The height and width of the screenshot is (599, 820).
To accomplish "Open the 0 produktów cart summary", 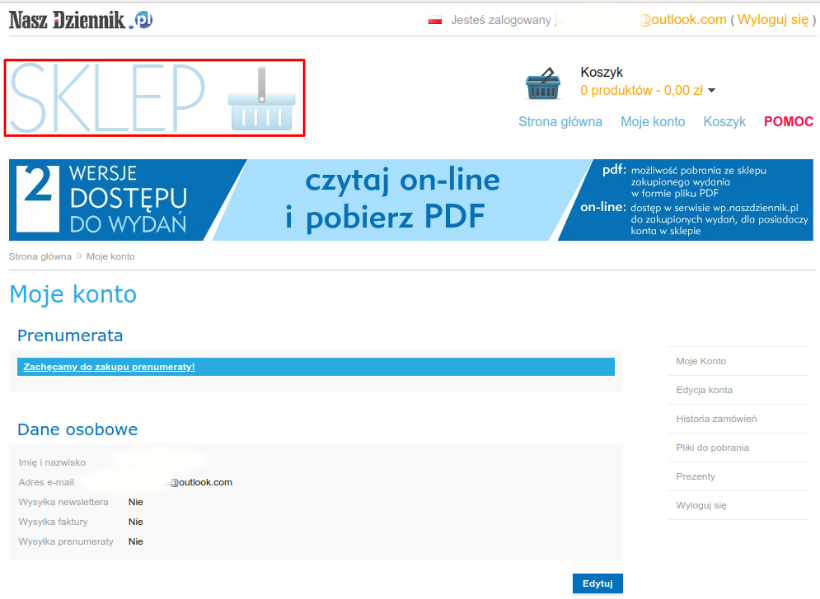I will tap(641, 91).
